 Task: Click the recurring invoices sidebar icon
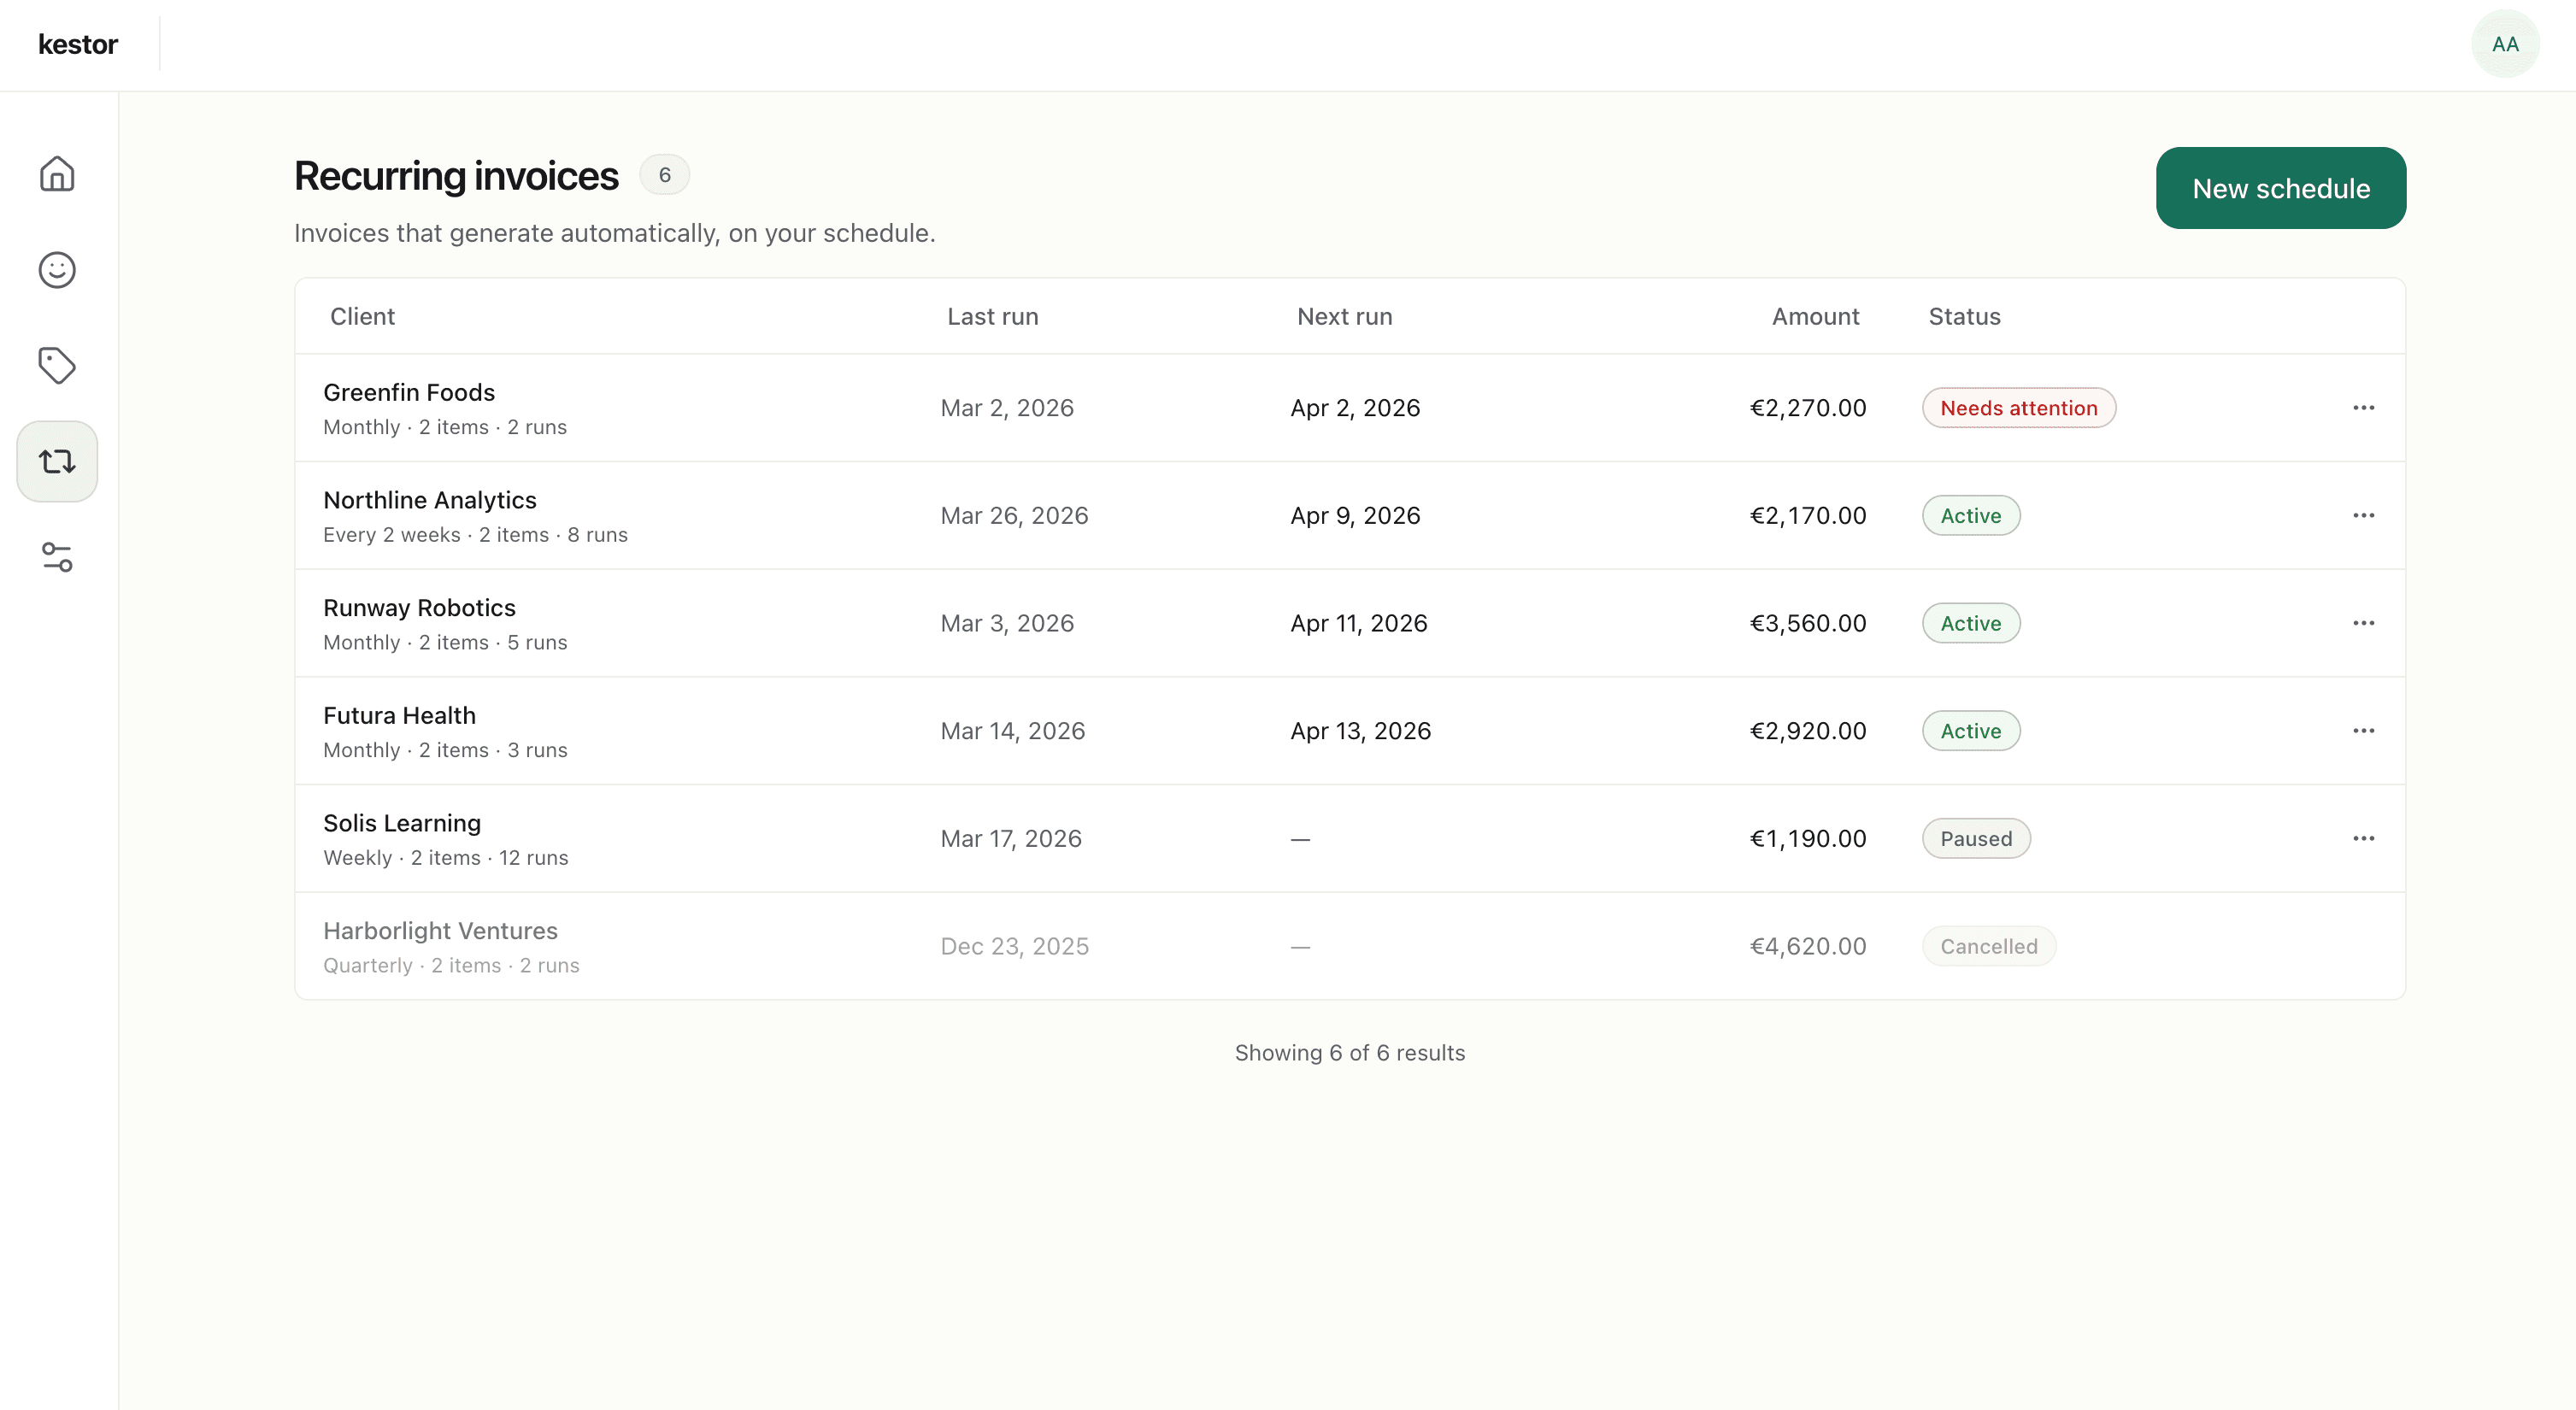pyautogui.click(x=57, y=461)
